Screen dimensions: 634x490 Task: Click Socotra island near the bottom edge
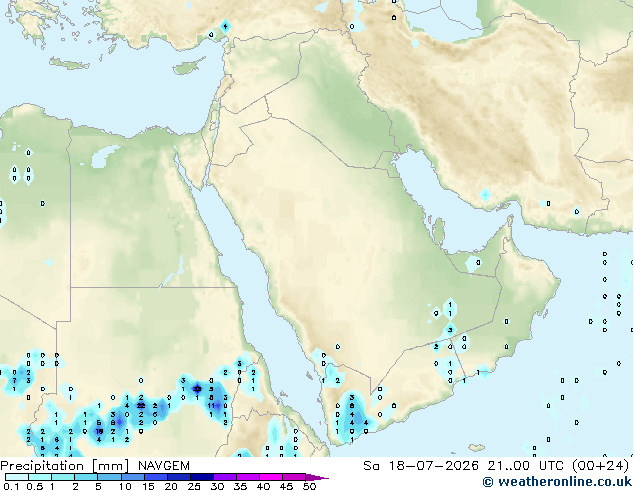tap(477, 448)
